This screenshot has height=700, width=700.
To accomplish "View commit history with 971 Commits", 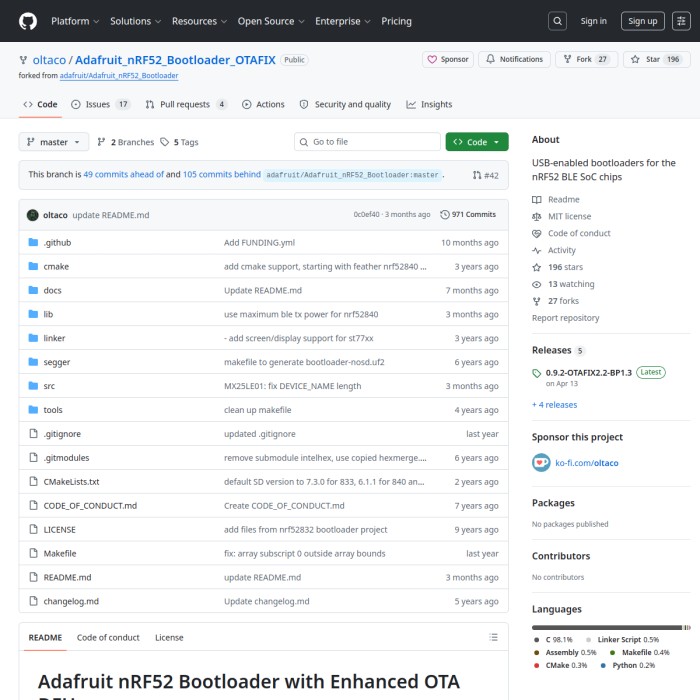I will [468, 215].
